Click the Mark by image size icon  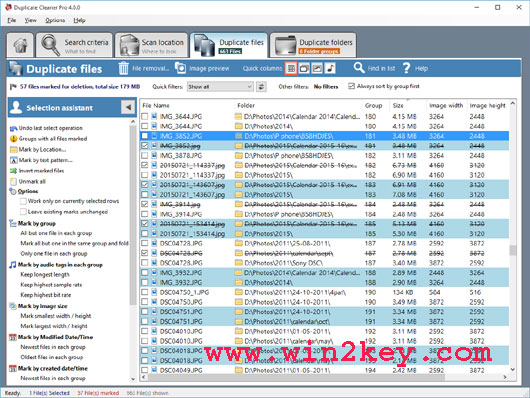(13, 306)
